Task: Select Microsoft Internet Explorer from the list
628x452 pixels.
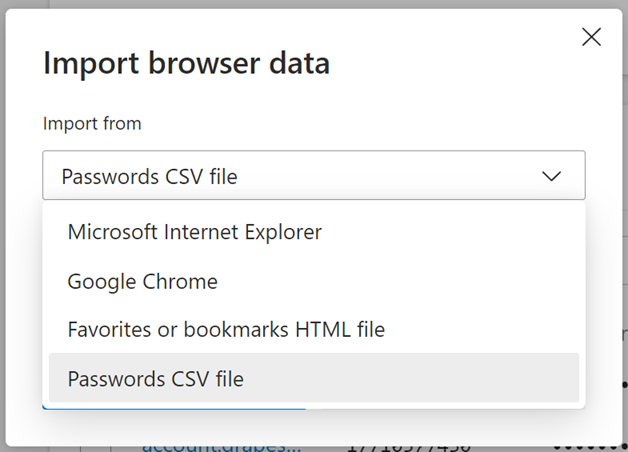Action: pyautogui.click(x=195, y=232)
